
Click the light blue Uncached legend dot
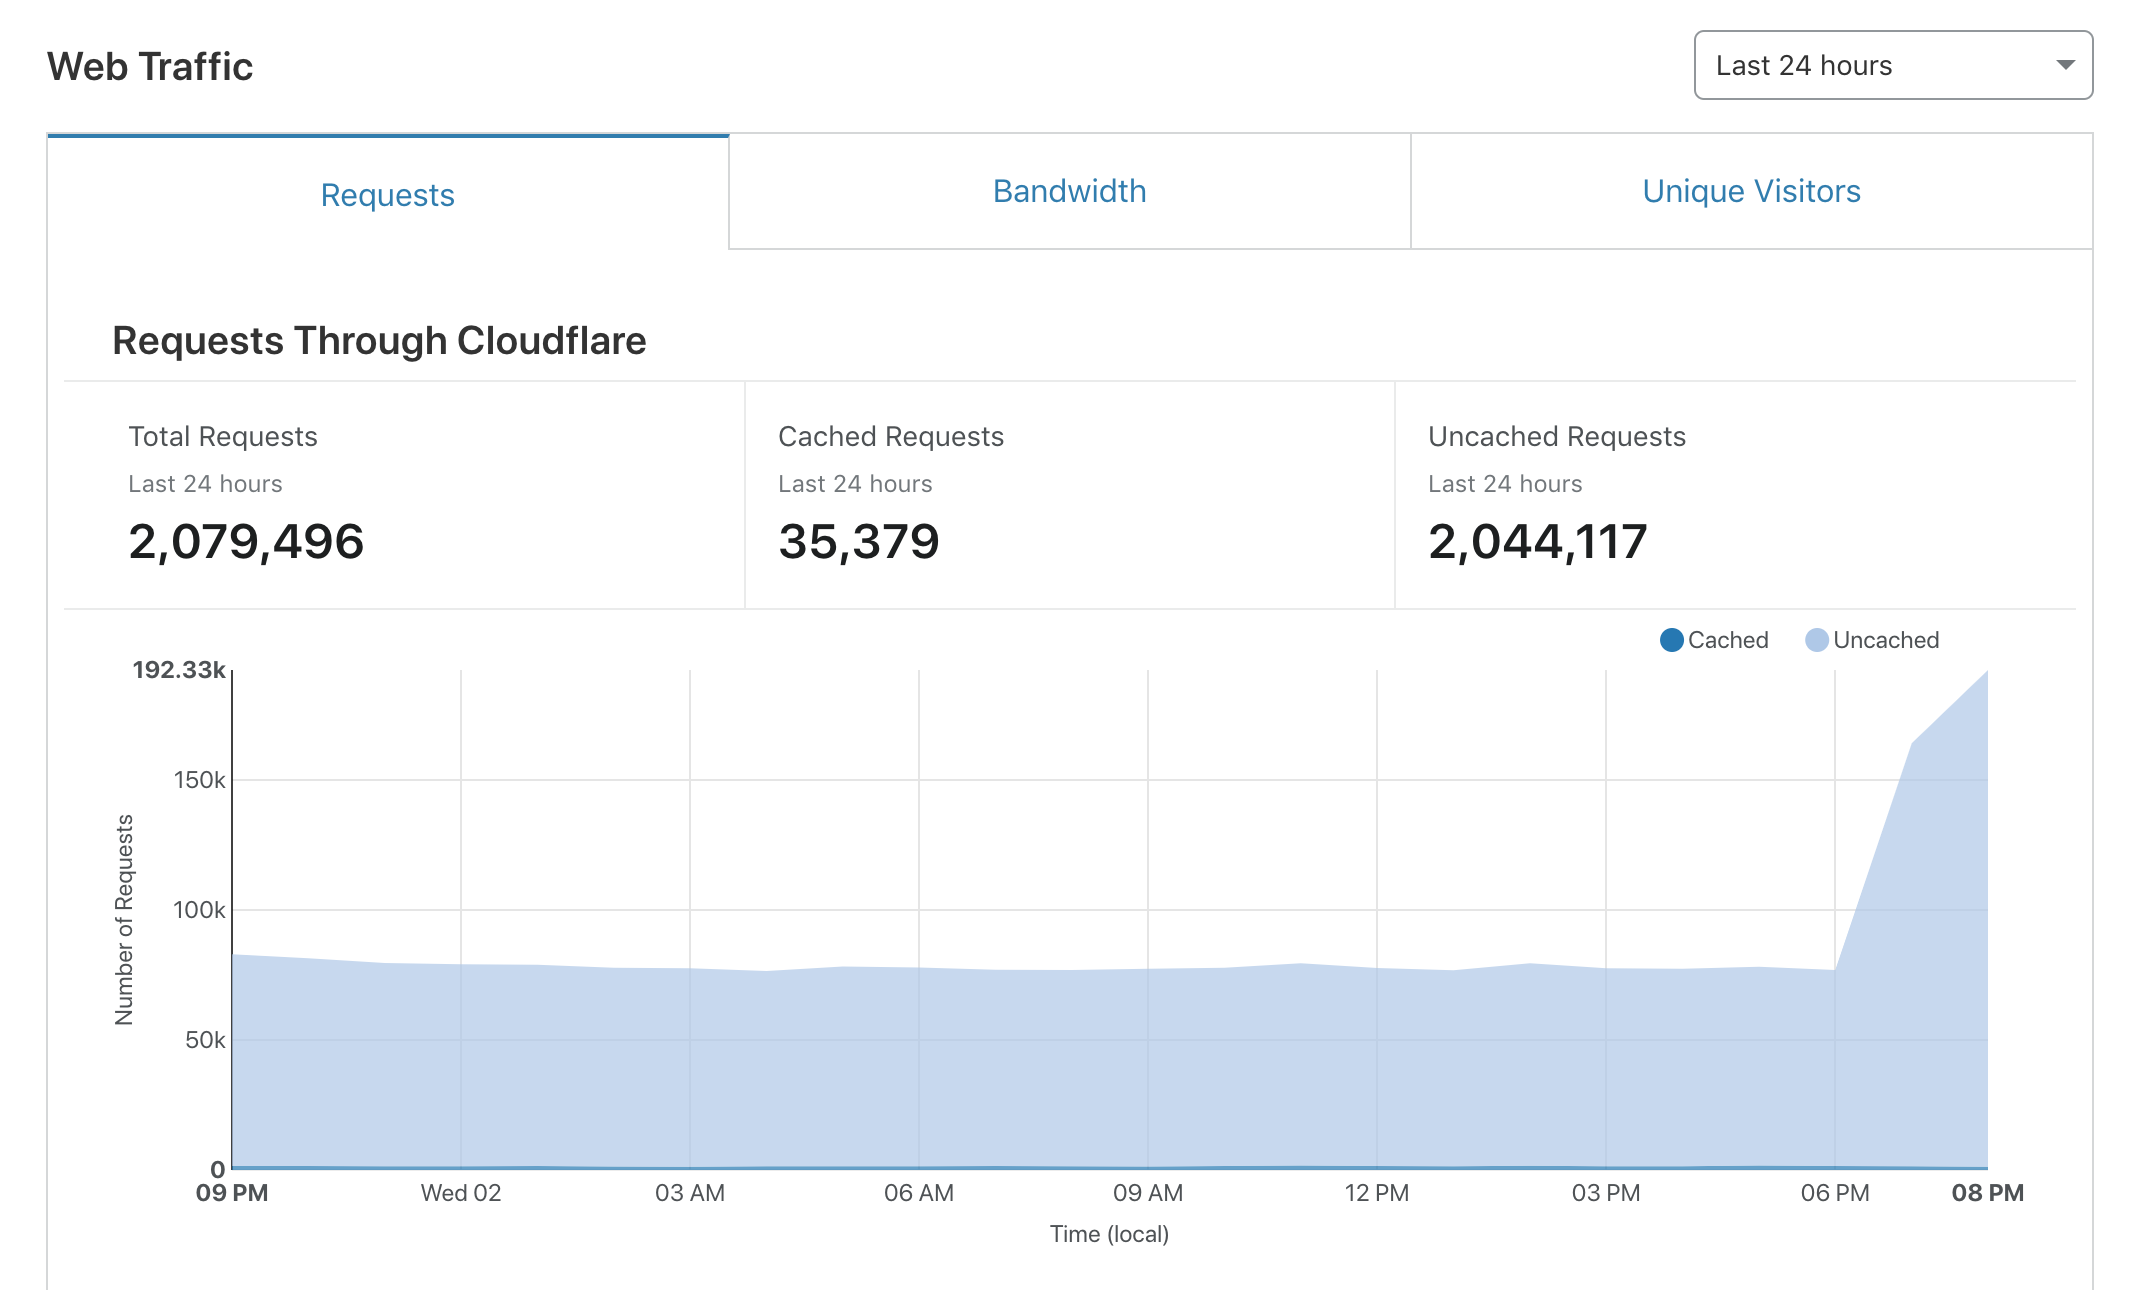point(1816,640)
